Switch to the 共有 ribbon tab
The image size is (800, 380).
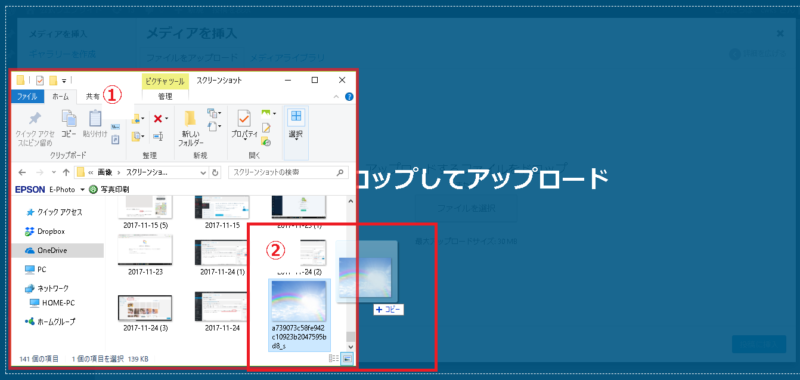pyautogui.click(x=93, y=96)
